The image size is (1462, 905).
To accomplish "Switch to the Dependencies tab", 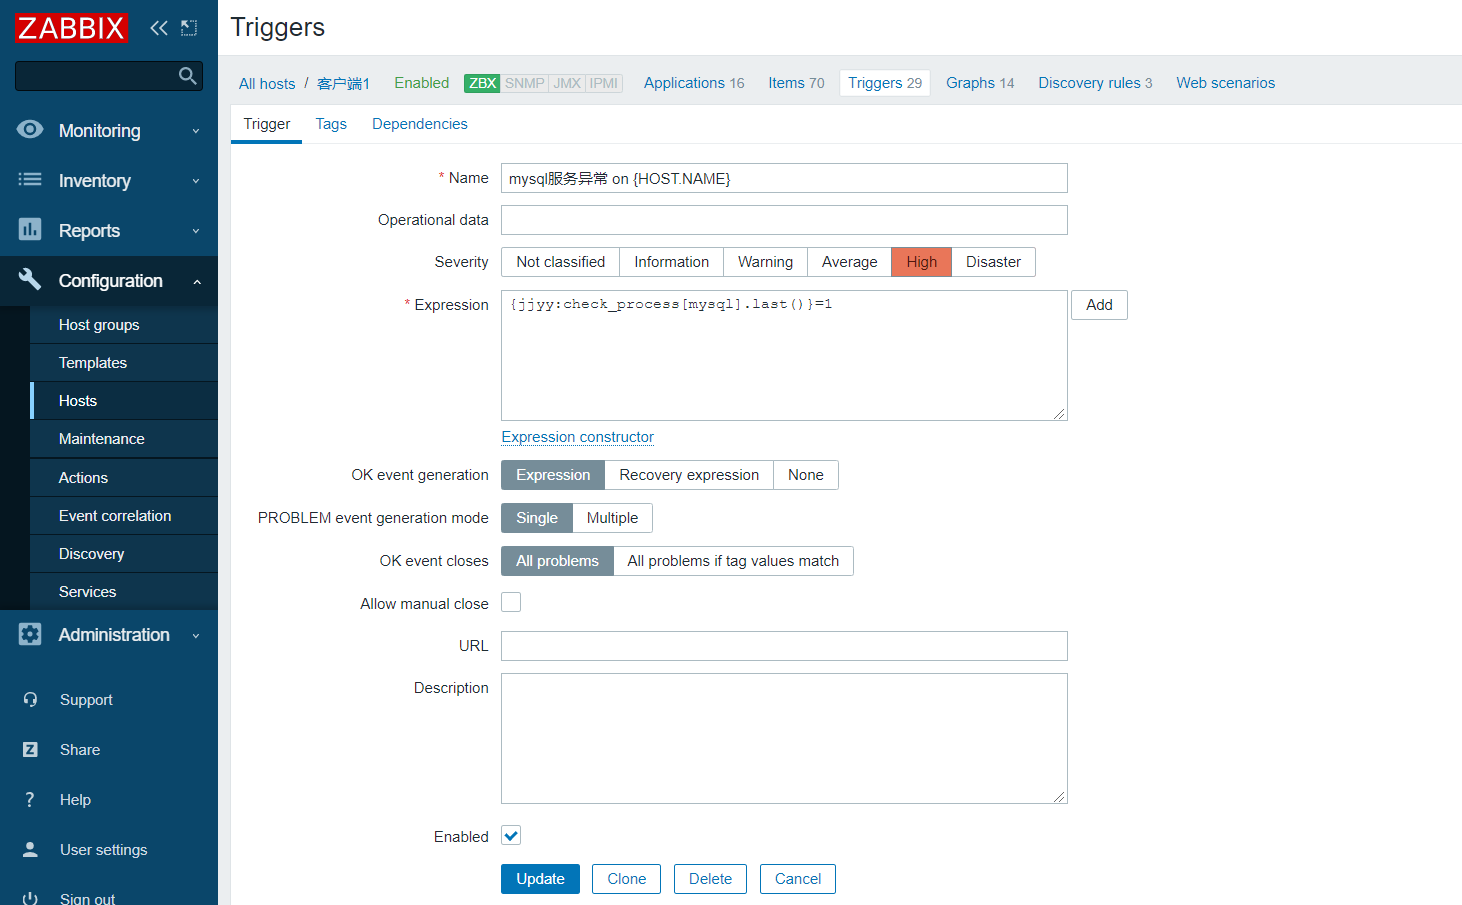I will (419, 124).
